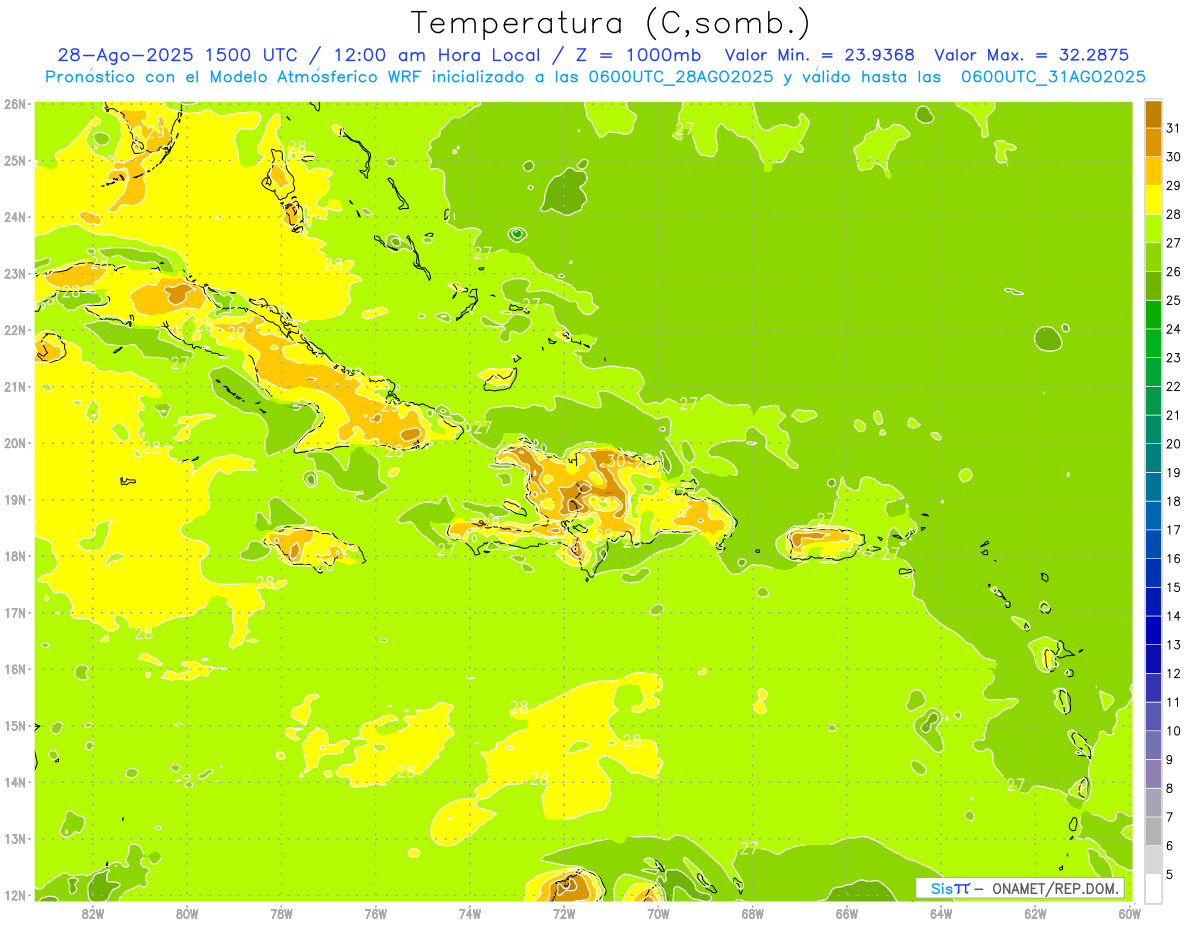Click the bright yellow swatch between 28 and 29
The width and height of the screenshot is (1200, 927).
tap(1153, 200)
